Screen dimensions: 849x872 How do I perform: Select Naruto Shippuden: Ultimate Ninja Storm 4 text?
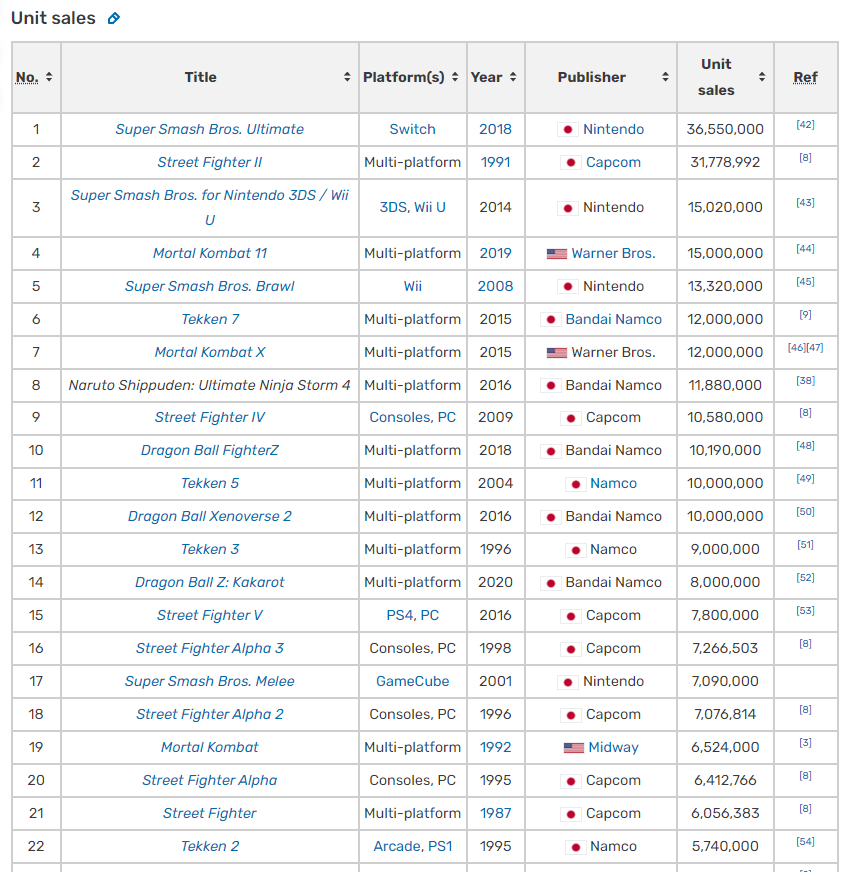point(210,385)
